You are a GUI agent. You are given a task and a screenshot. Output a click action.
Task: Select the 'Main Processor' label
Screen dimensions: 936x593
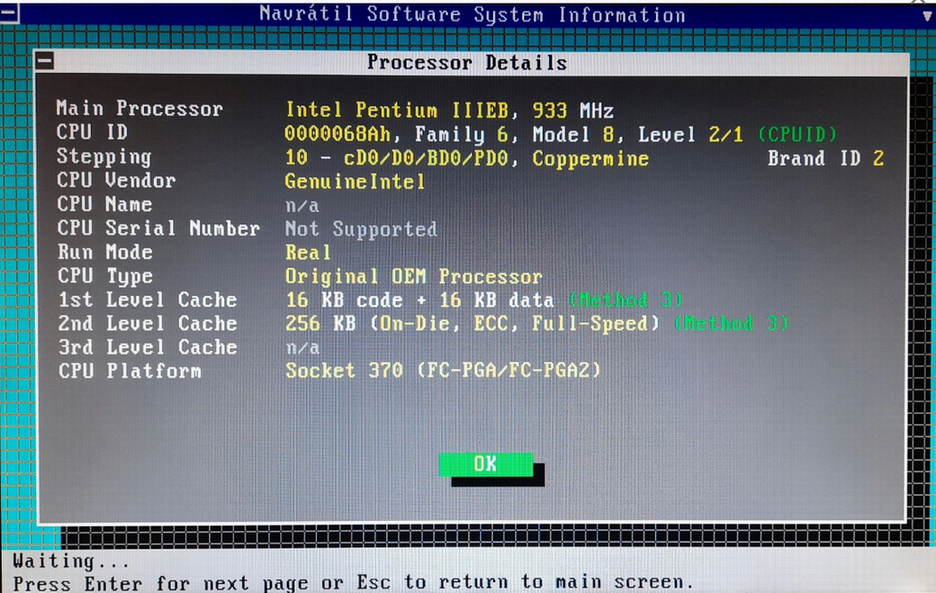tap(140, 109)
